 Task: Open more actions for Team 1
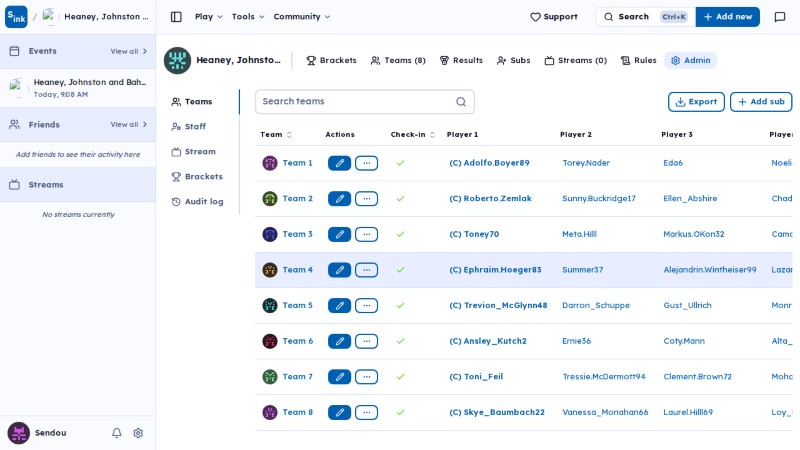[366, 163]
